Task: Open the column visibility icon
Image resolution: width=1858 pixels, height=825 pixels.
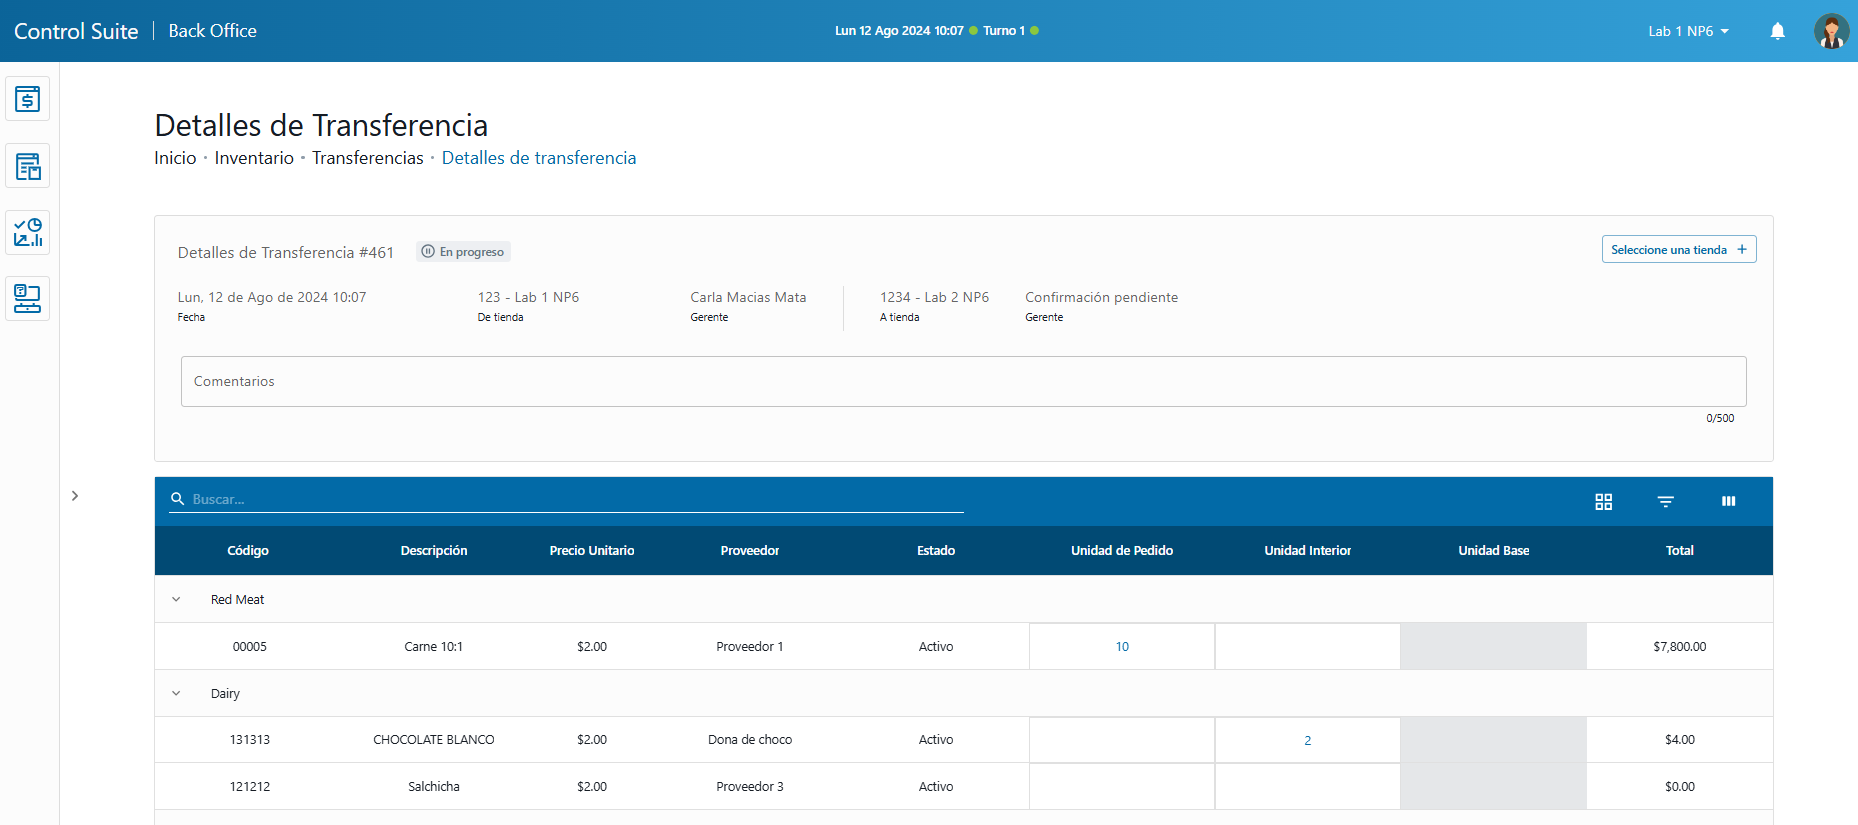Action: (x=1728, y=501)
